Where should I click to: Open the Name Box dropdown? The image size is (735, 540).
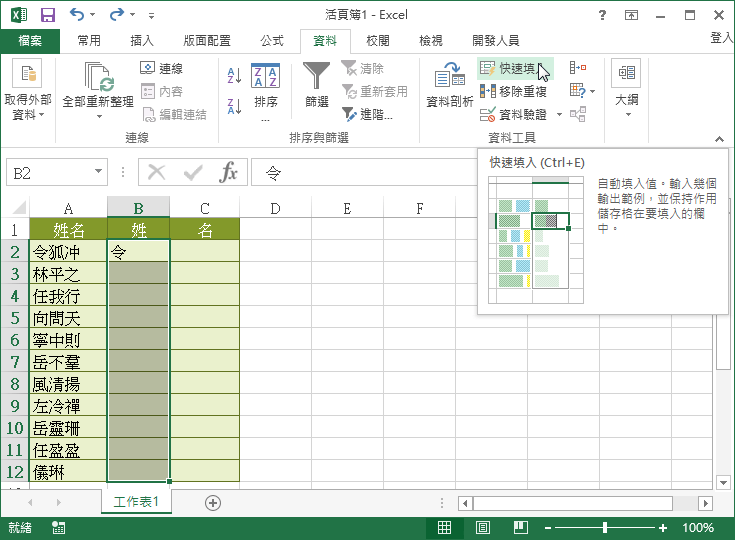(x=98, y=172)
